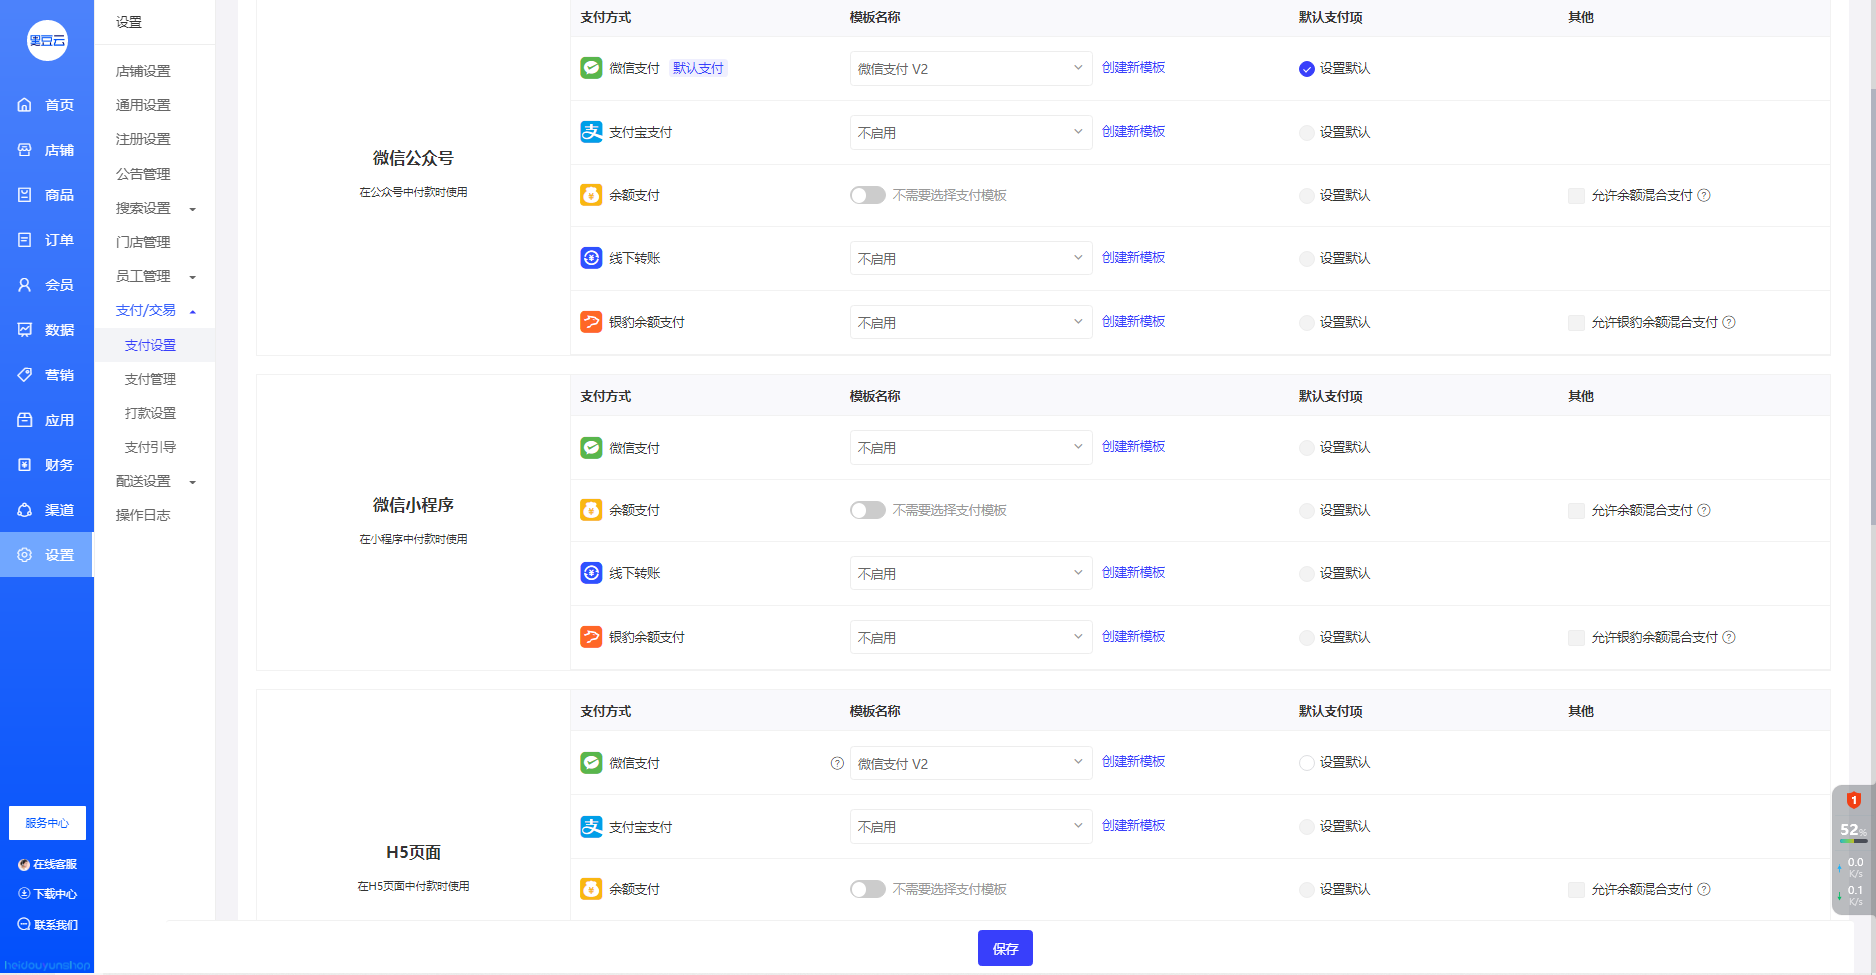This screenshot has width=1876, height=975.
Task: Check 允许余额混合支付 in 微信小程序 section
Action: coord(1576,511)
